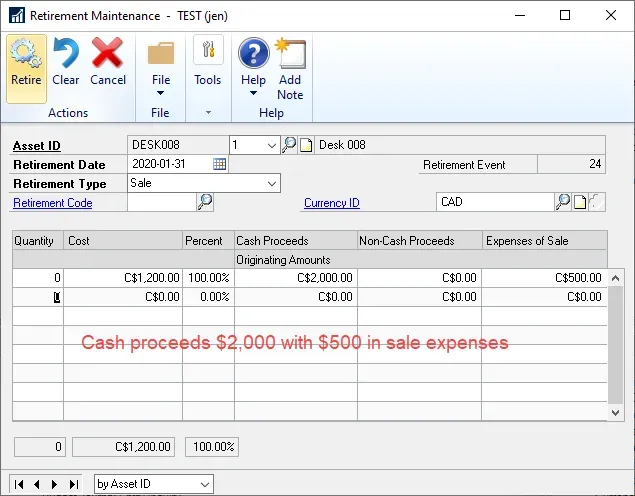Image resolution: width=635 pixels, height=496 pixels.
Task: Open the calendar picker for Retirement Date
Action: point(219,164)
